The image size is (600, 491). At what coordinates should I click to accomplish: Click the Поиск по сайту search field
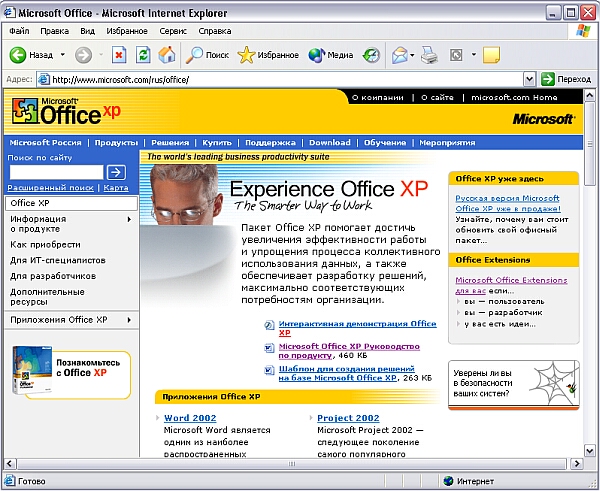pyautogui.click(x=56, y=172)
